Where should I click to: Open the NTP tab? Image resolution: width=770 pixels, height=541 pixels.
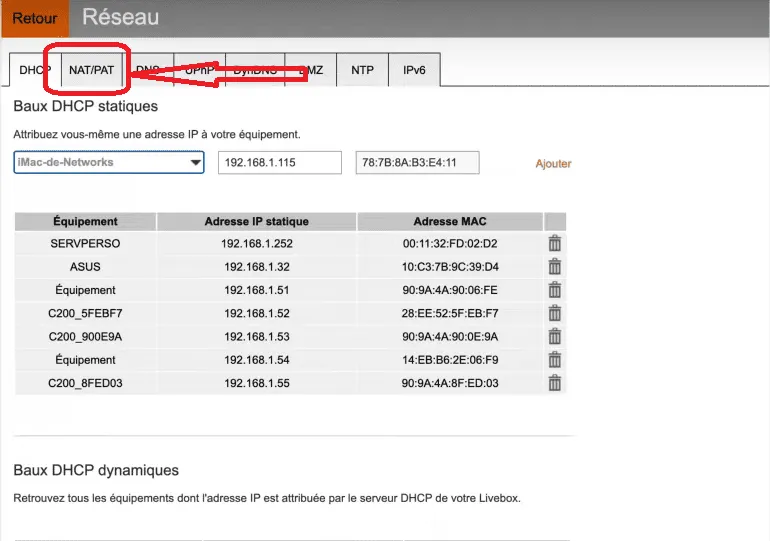coord(362,70)
